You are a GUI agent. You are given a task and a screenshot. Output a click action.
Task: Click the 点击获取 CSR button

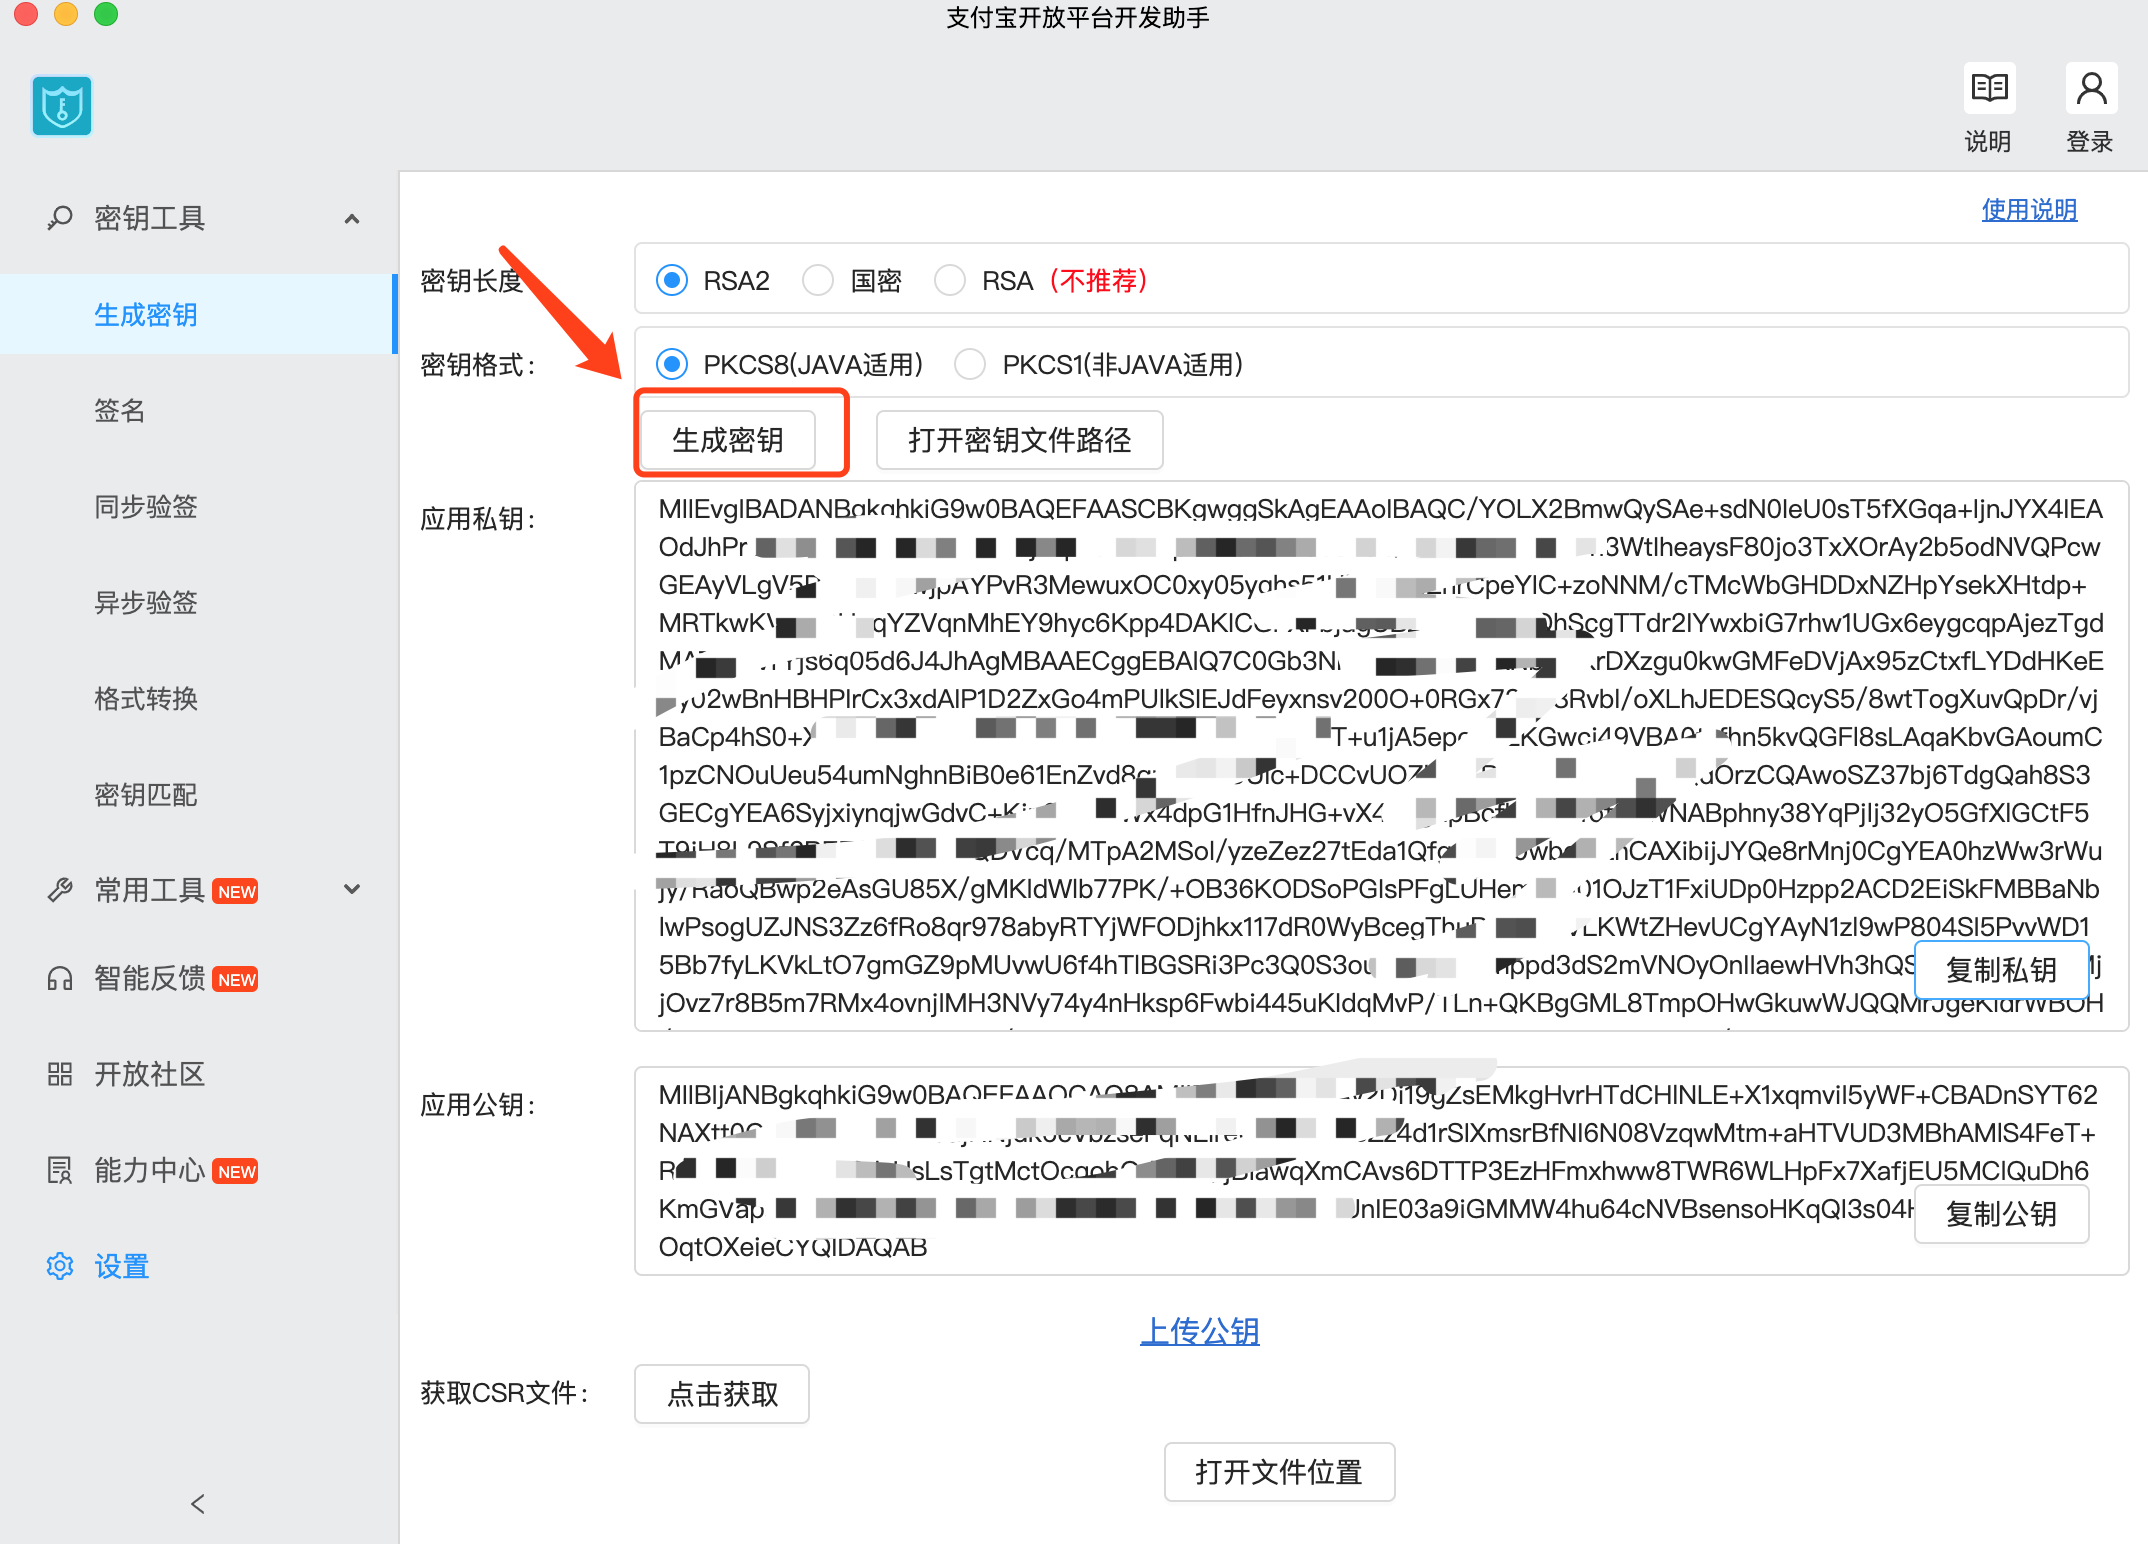(722, 1394)
